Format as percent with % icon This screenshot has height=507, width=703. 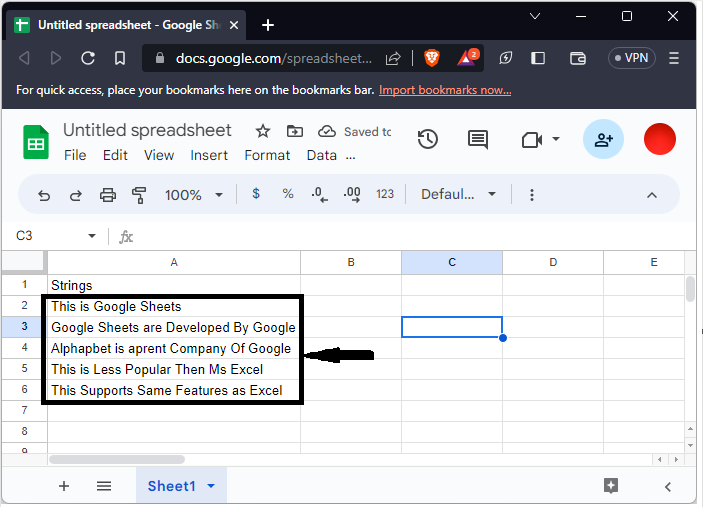click(288, 194)
